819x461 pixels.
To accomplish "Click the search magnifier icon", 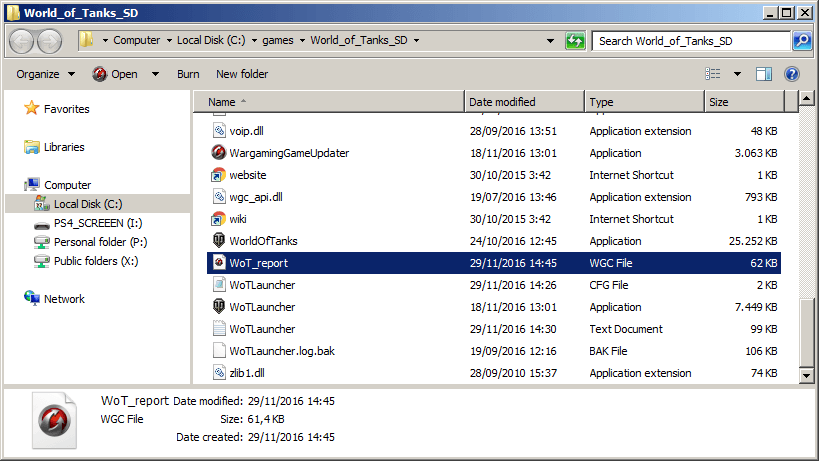I will 802,41.
